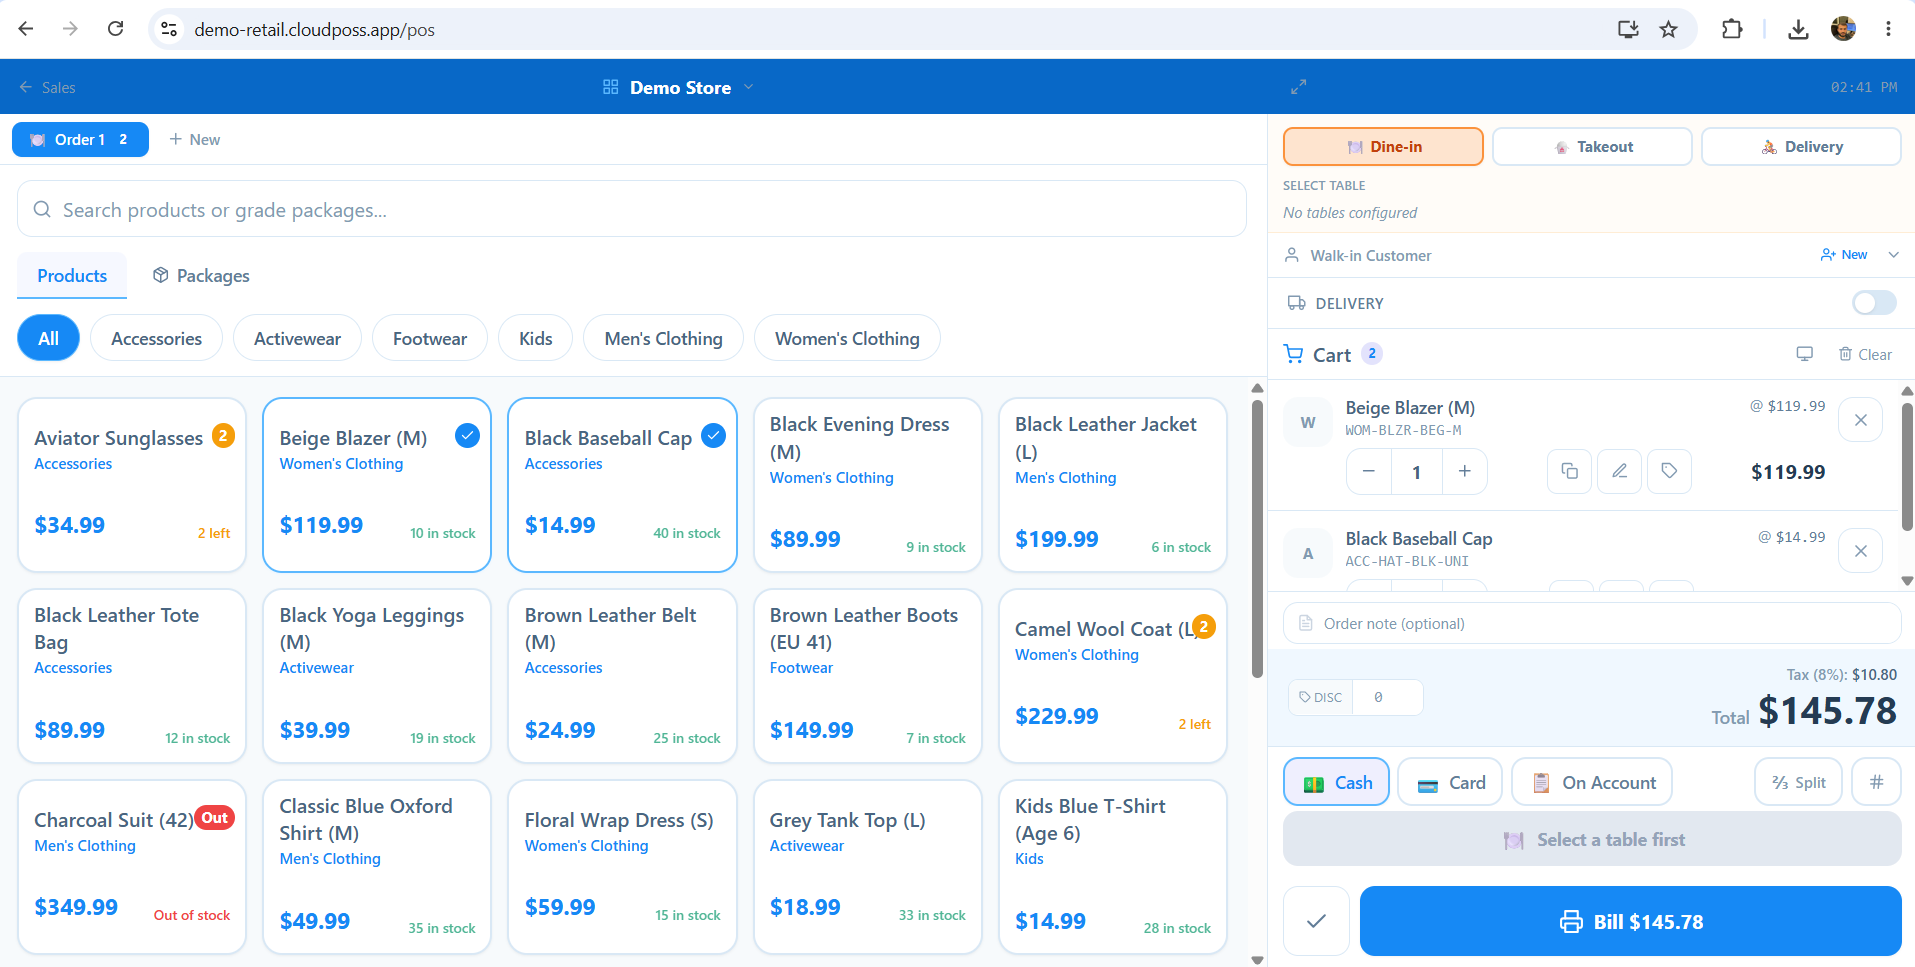Click the hash reference icon button

click(x=1876, y=782)
